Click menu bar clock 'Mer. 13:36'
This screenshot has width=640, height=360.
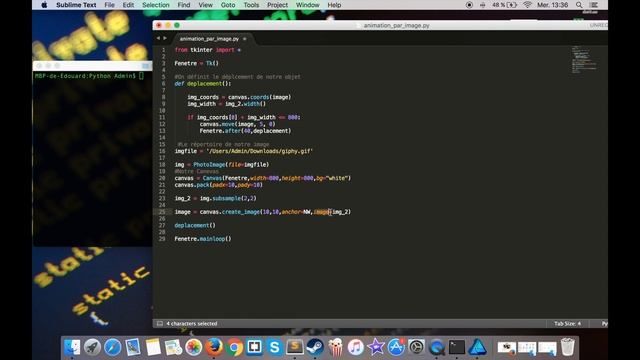(553, 5)
